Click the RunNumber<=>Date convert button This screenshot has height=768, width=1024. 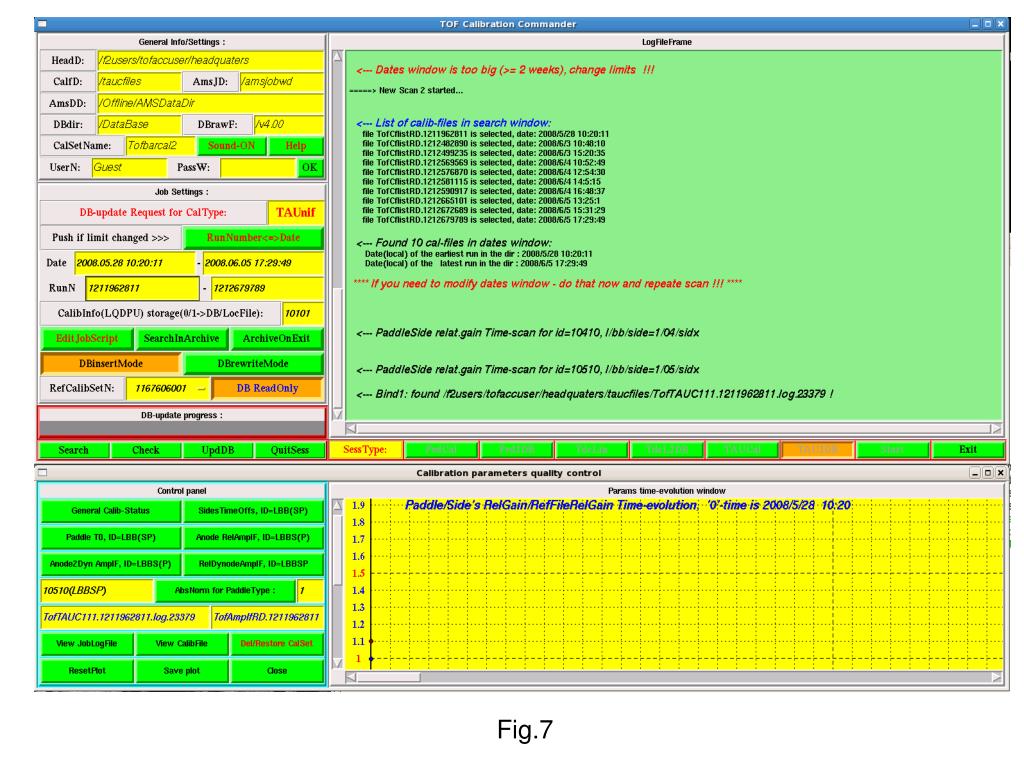tap(254, 239)
